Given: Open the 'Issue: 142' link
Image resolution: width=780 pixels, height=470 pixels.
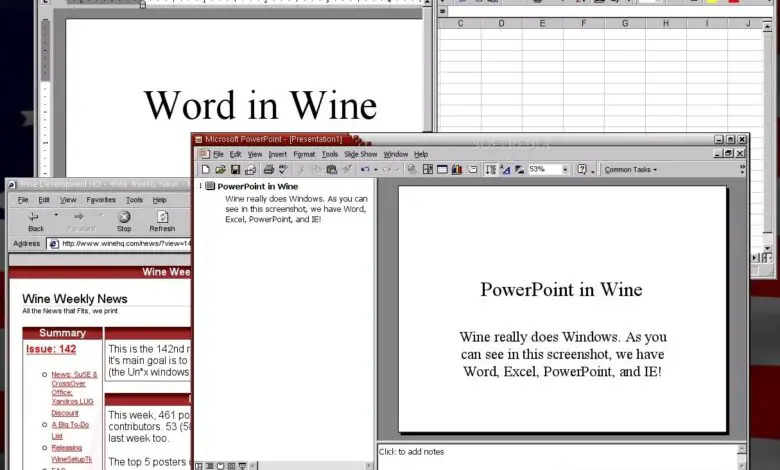Looking at the screenshot, I should 51,349.
